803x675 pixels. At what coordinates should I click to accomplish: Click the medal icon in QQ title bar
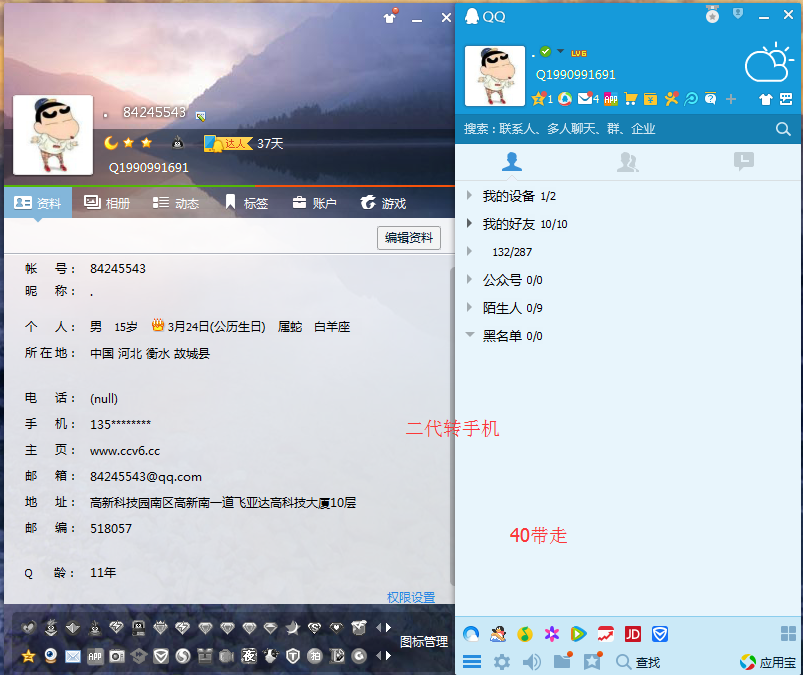tap(712, 15)
